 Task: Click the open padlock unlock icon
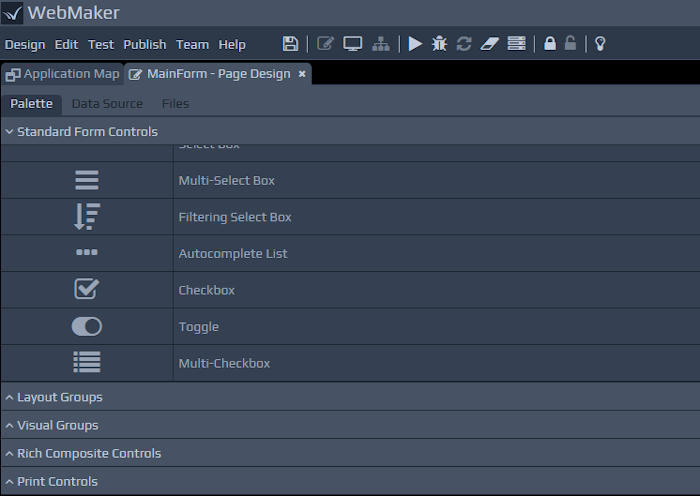point(570,44)
